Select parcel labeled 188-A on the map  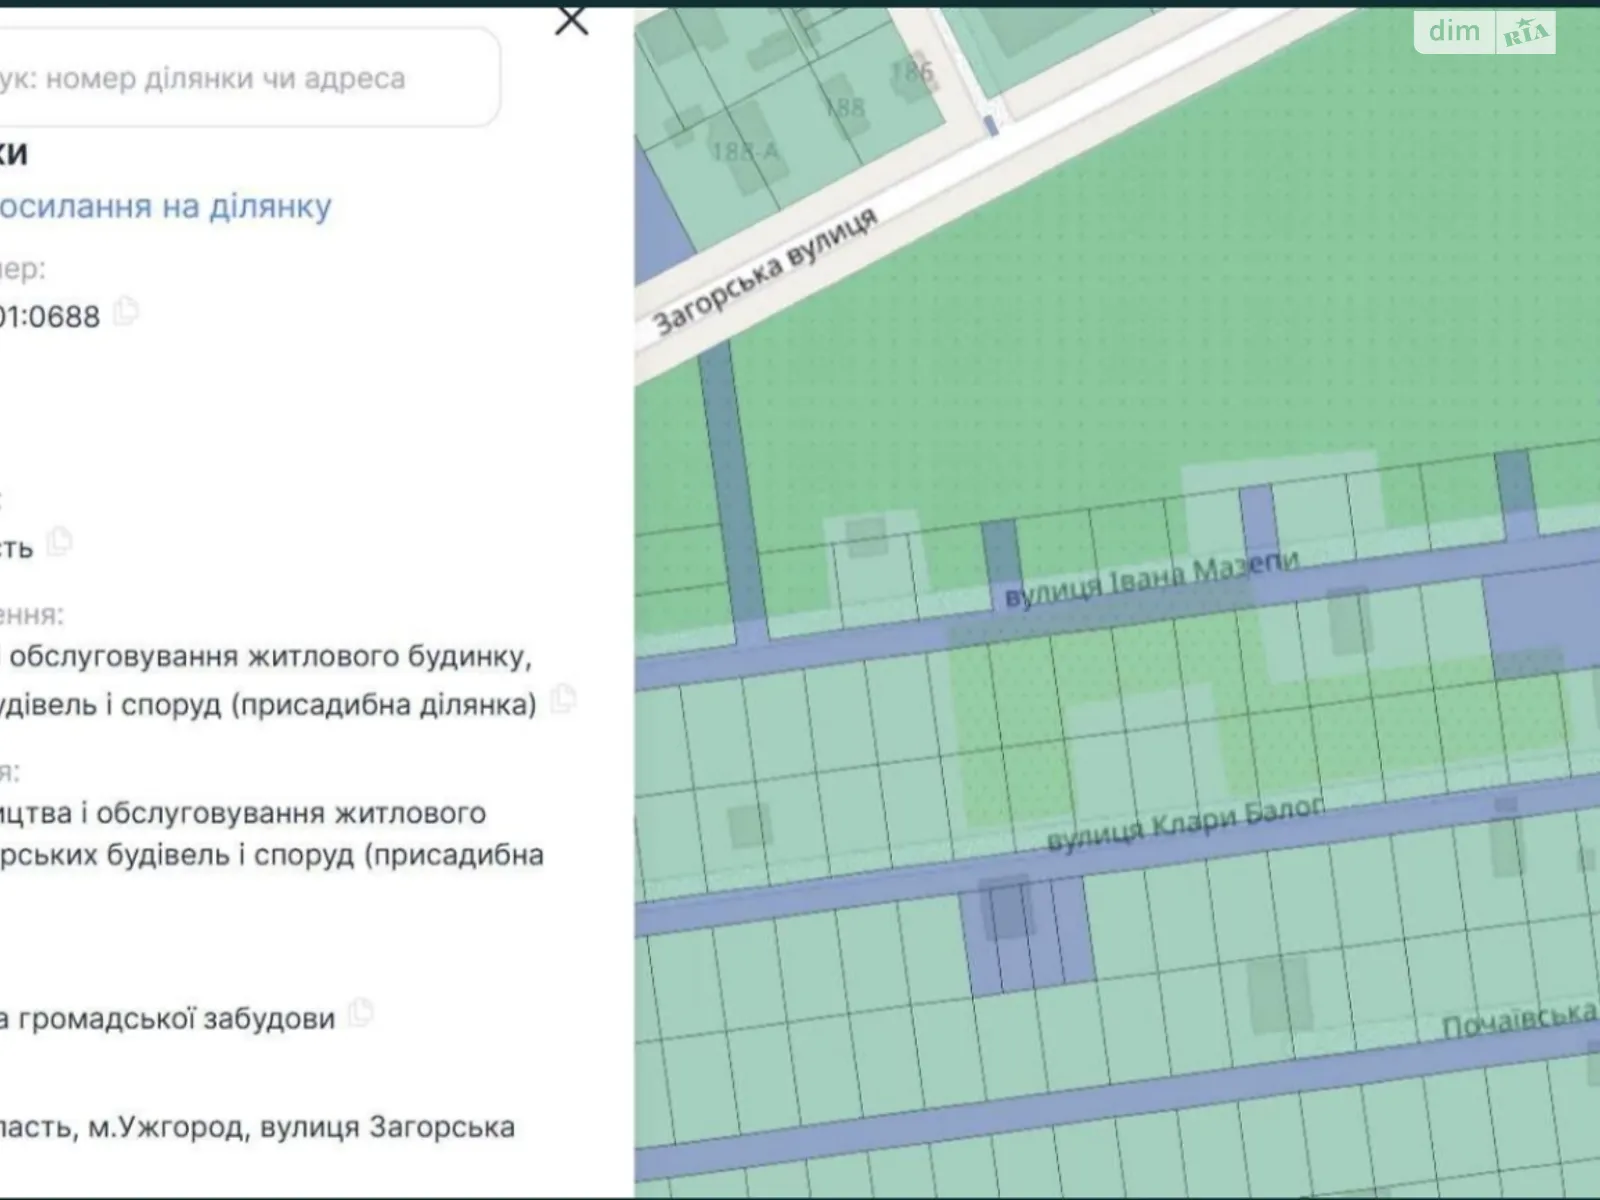[745, 152]
